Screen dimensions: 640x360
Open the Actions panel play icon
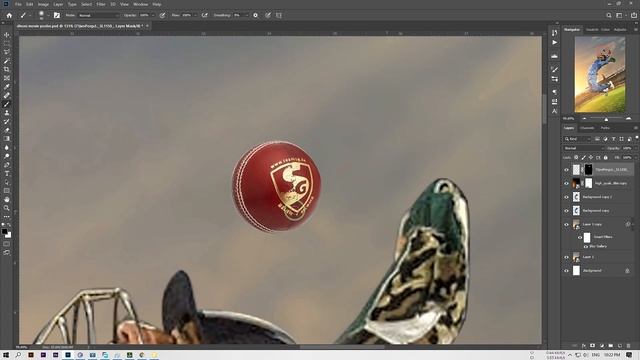coord(554,42)
